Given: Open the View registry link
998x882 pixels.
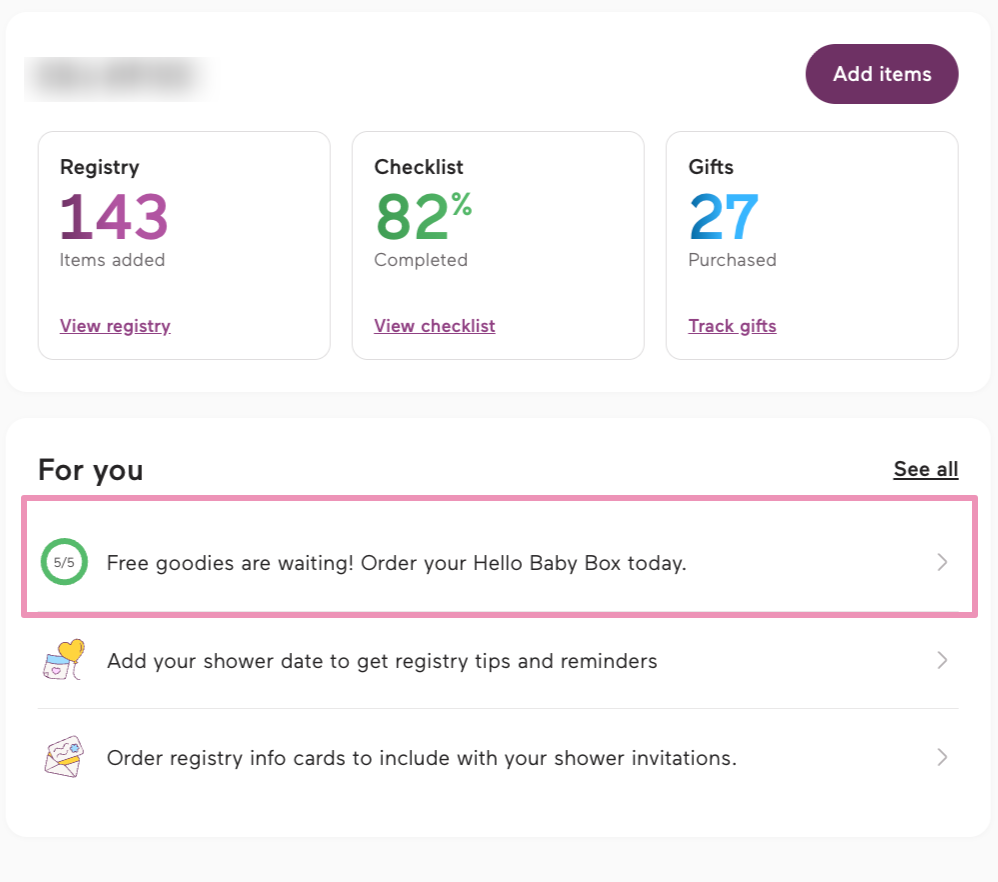Looking at the screenshot, I should 115,326.
